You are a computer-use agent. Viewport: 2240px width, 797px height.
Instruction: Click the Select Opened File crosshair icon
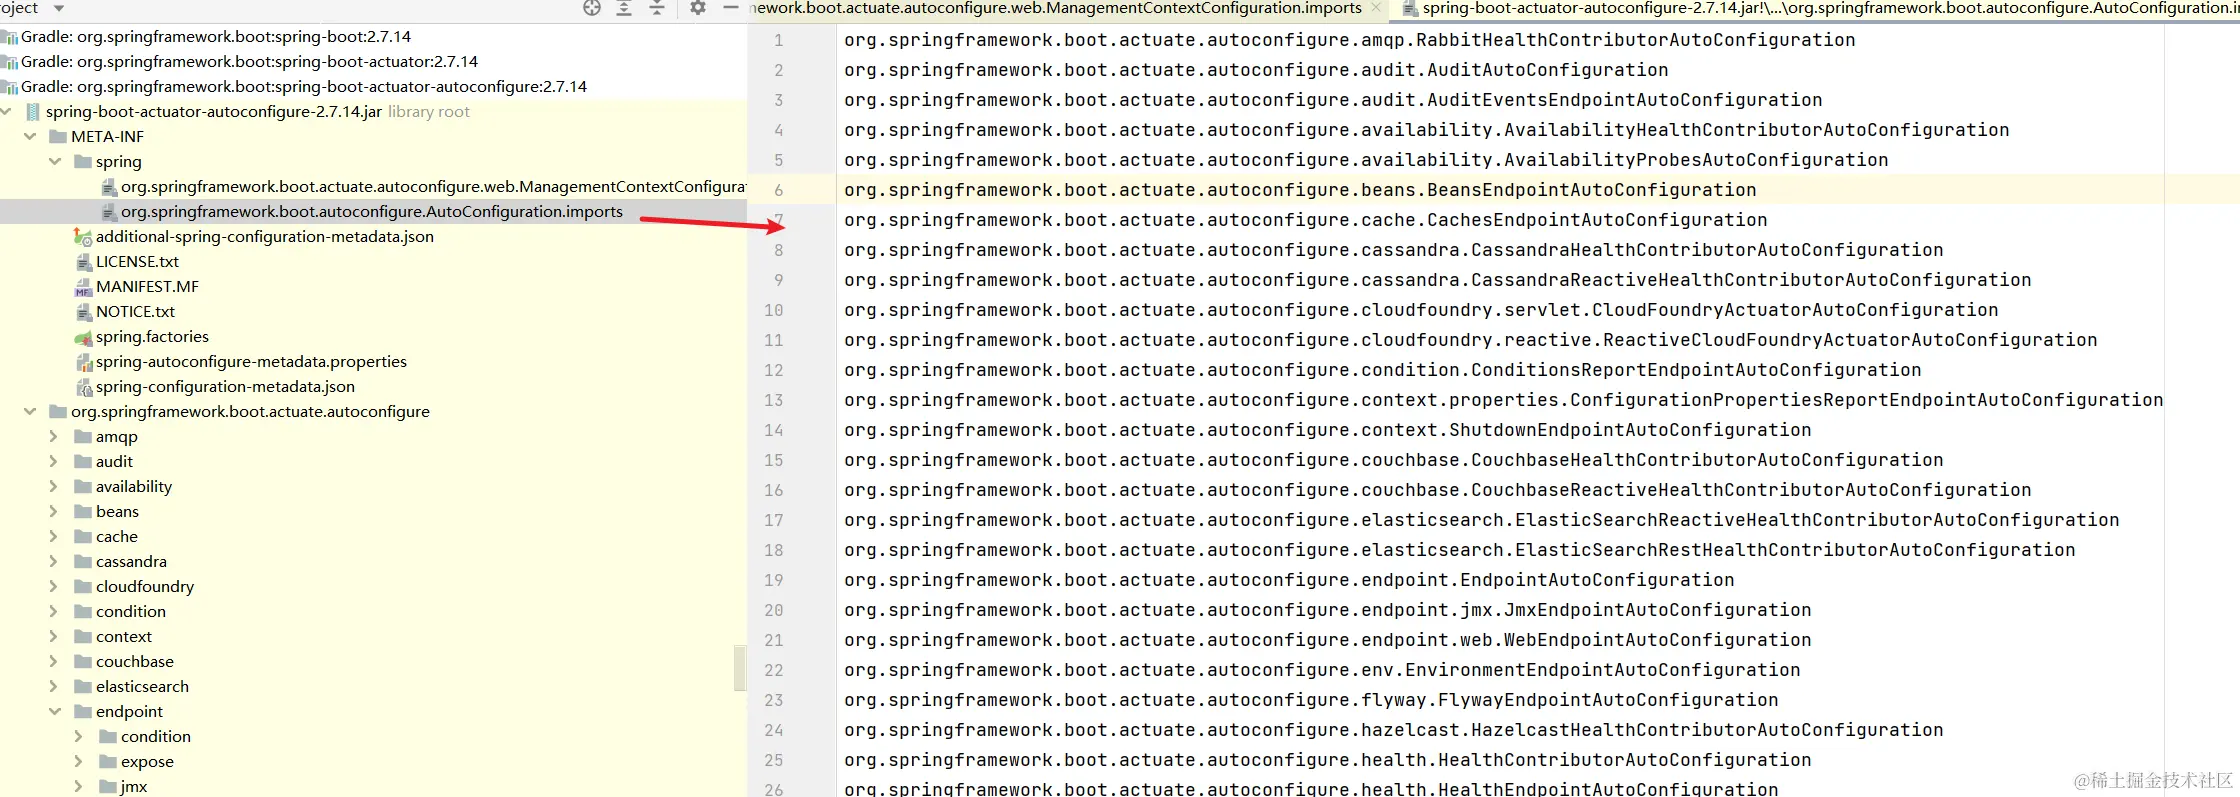tap(592, 8)
